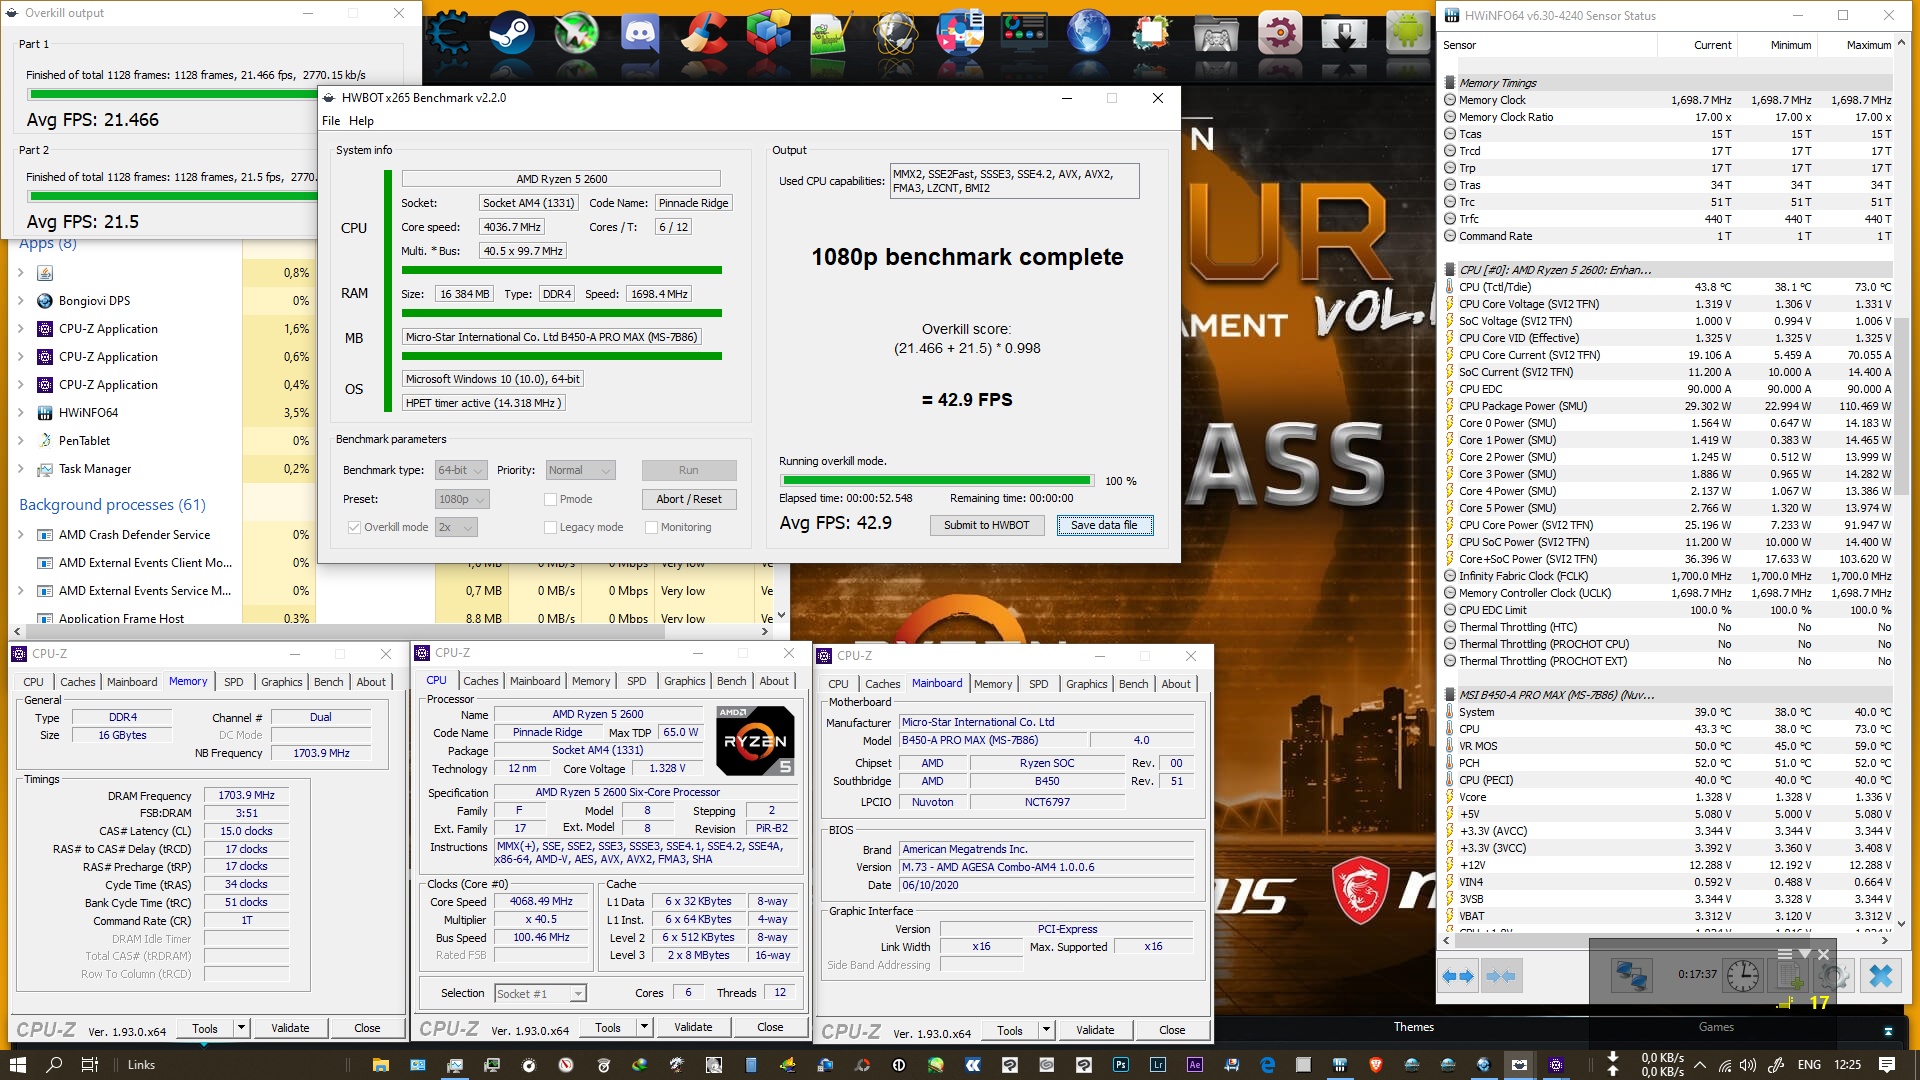Image resolution: width=1920 pixels, height=1080 pixels.
Task: Open Tools dropdown arrow in CPU-Z Memory window
Action: [241, 1028]
